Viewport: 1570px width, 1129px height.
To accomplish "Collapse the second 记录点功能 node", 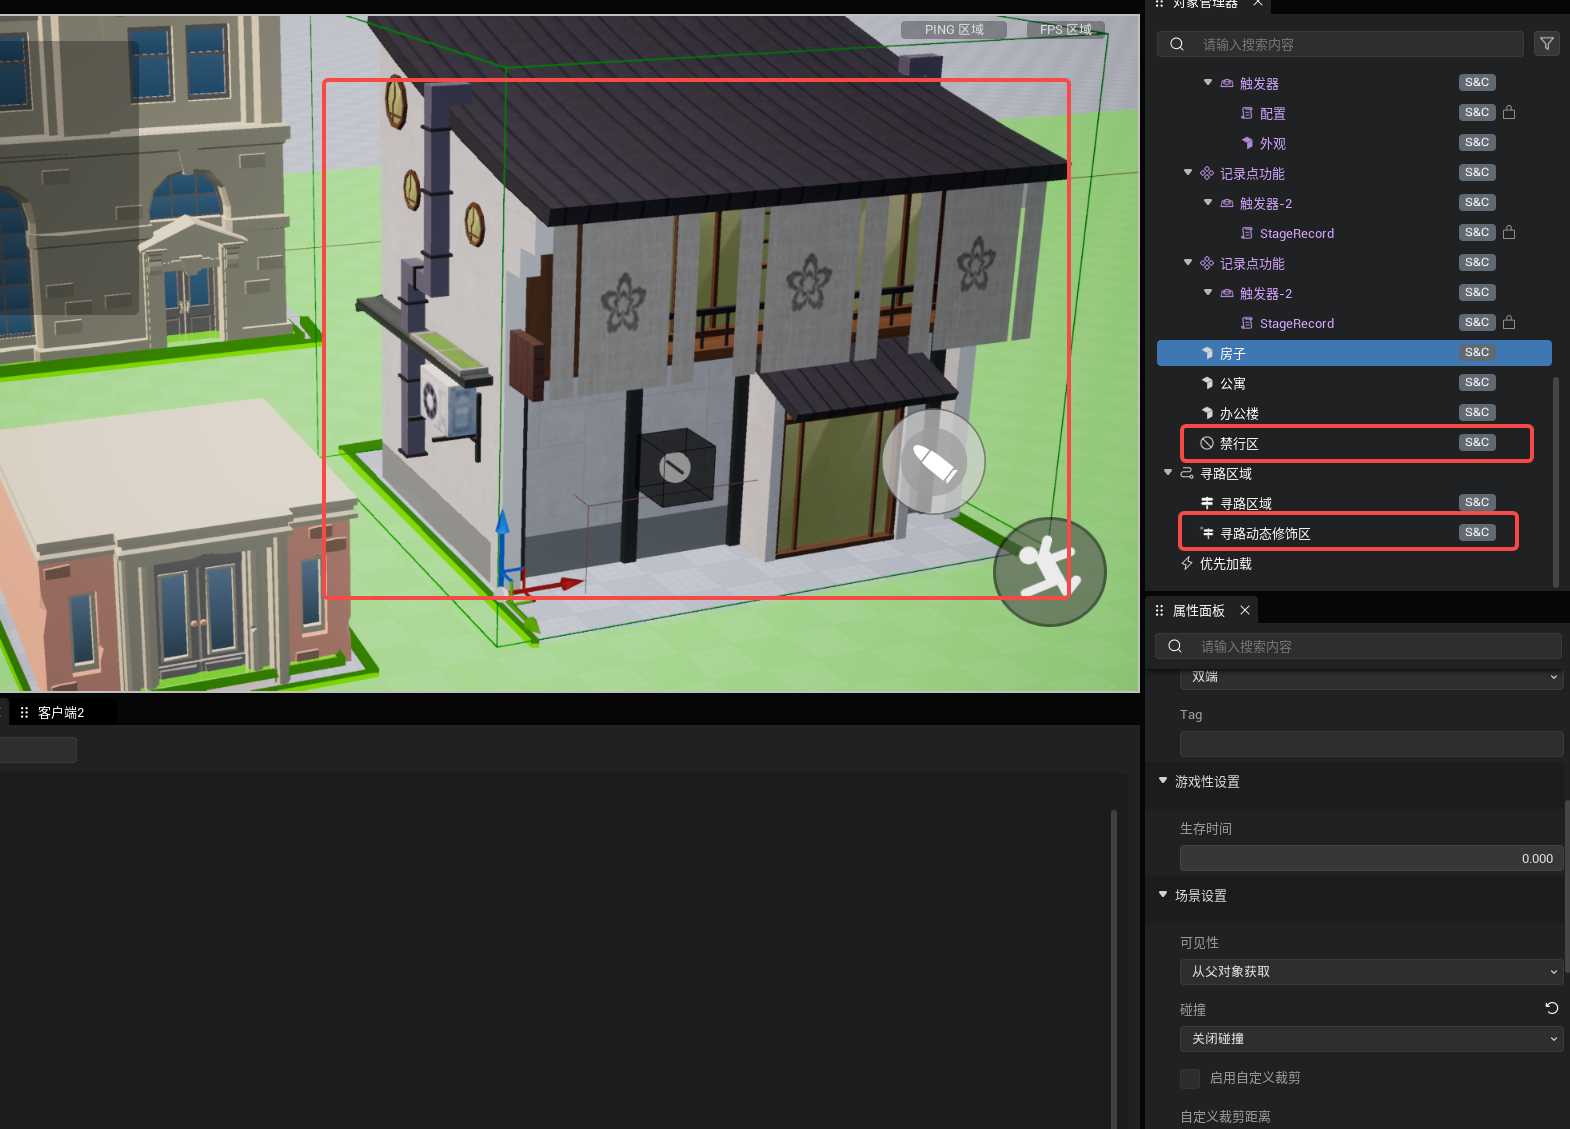I will point(1188,262).
